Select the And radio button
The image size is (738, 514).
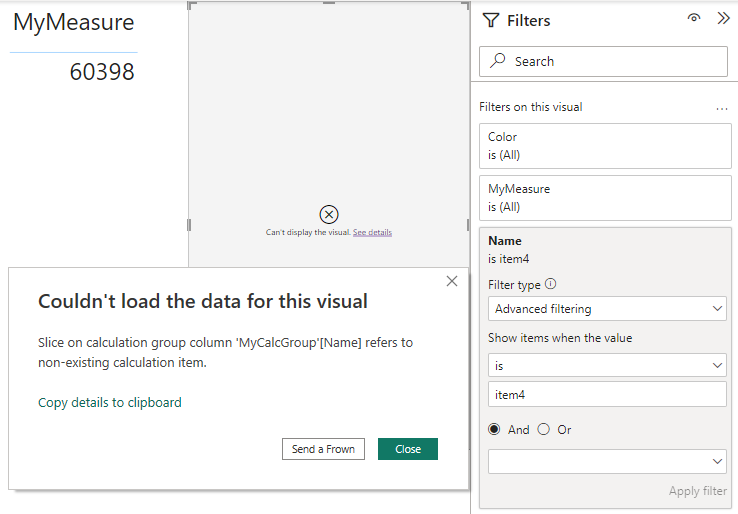pos(494,429)
